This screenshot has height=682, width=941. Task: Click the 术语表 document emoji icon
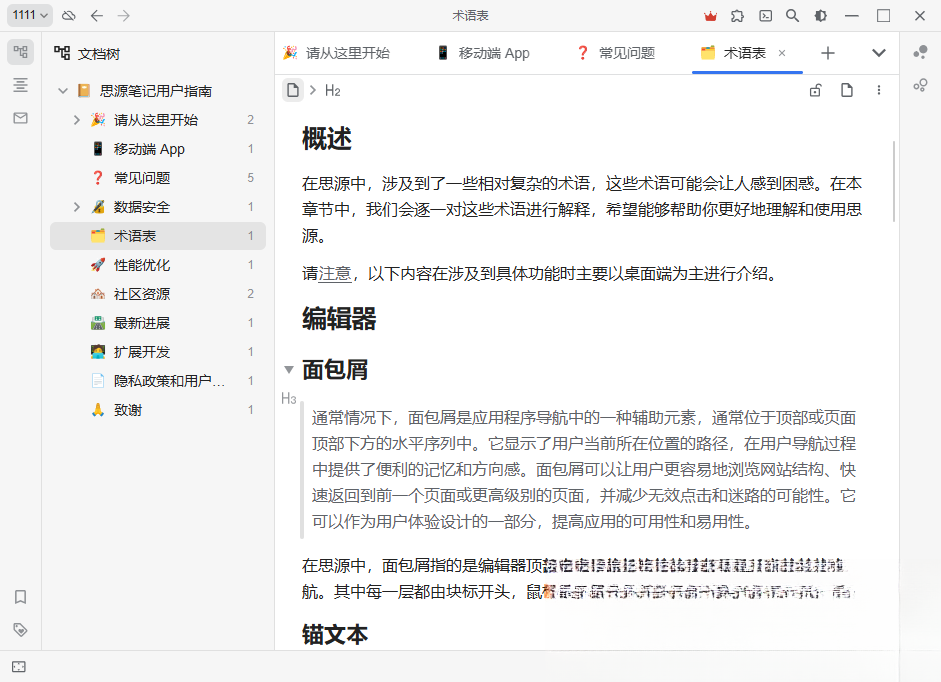(x=98, y=236)
